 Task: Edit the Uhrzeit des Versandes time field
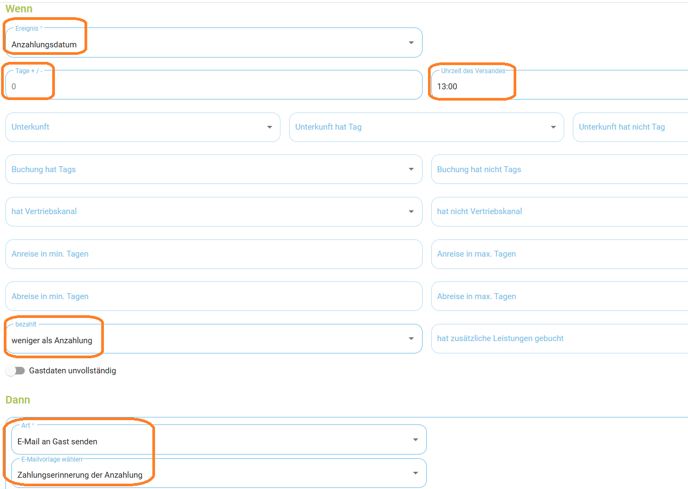(x=559, y=85)
